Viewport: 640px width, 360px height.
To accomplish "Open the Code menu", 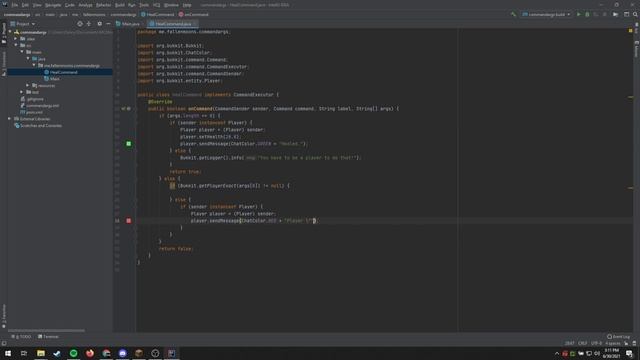I will click(70, 5).
